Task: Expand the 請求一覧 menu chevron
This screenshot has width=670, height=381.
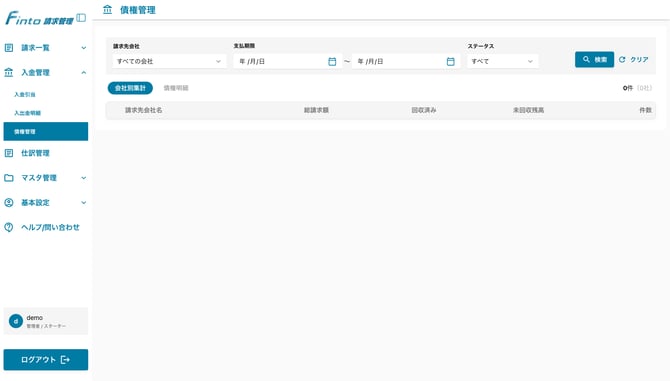Action: pos(84,48)
